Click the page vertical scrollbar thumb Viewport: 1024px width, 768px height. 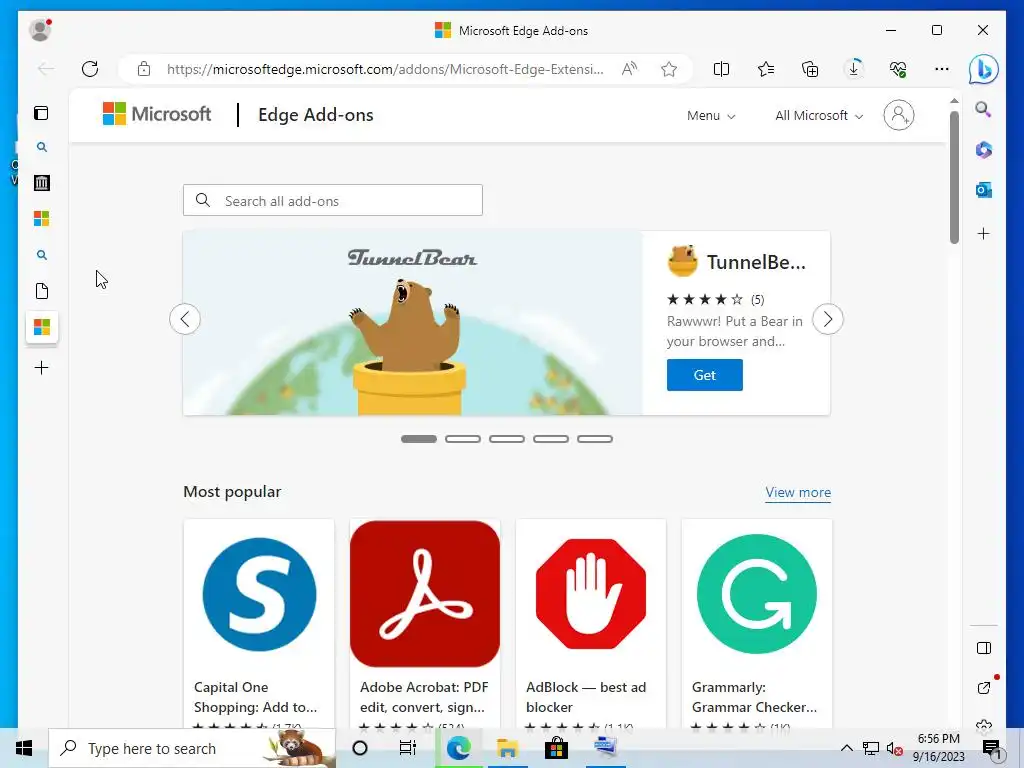954,177
